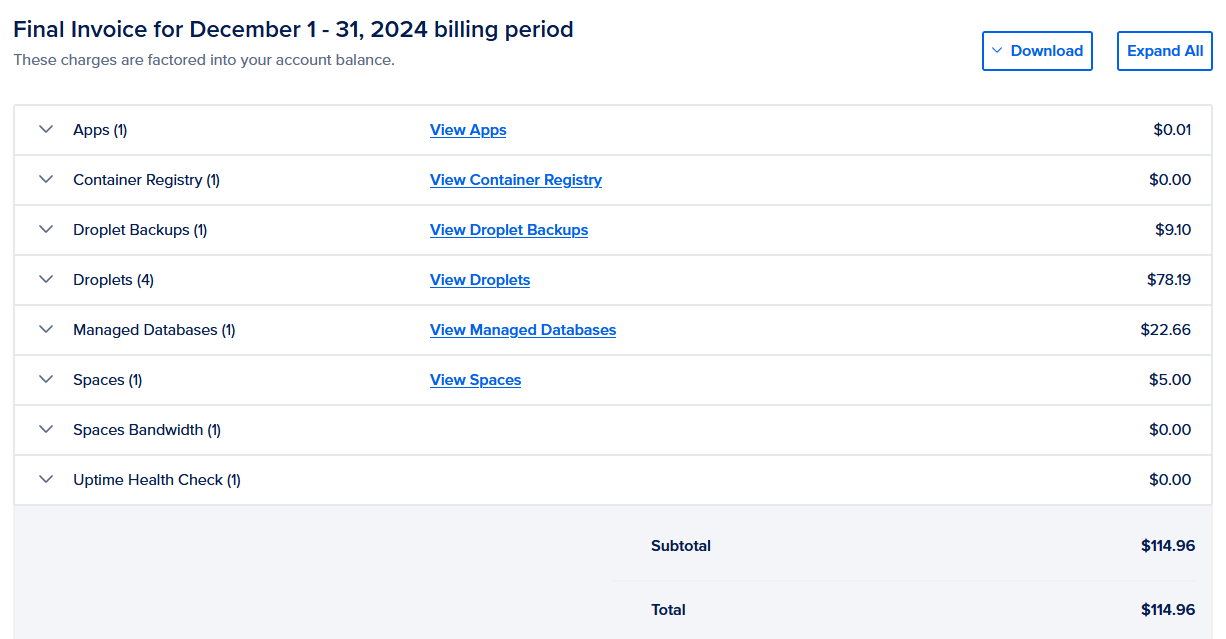The width and height of the screenshot is (1226, 639).
Task: Expand the Droplets (4) chevron
Action: pyautogui.click(x=45, y=280)
